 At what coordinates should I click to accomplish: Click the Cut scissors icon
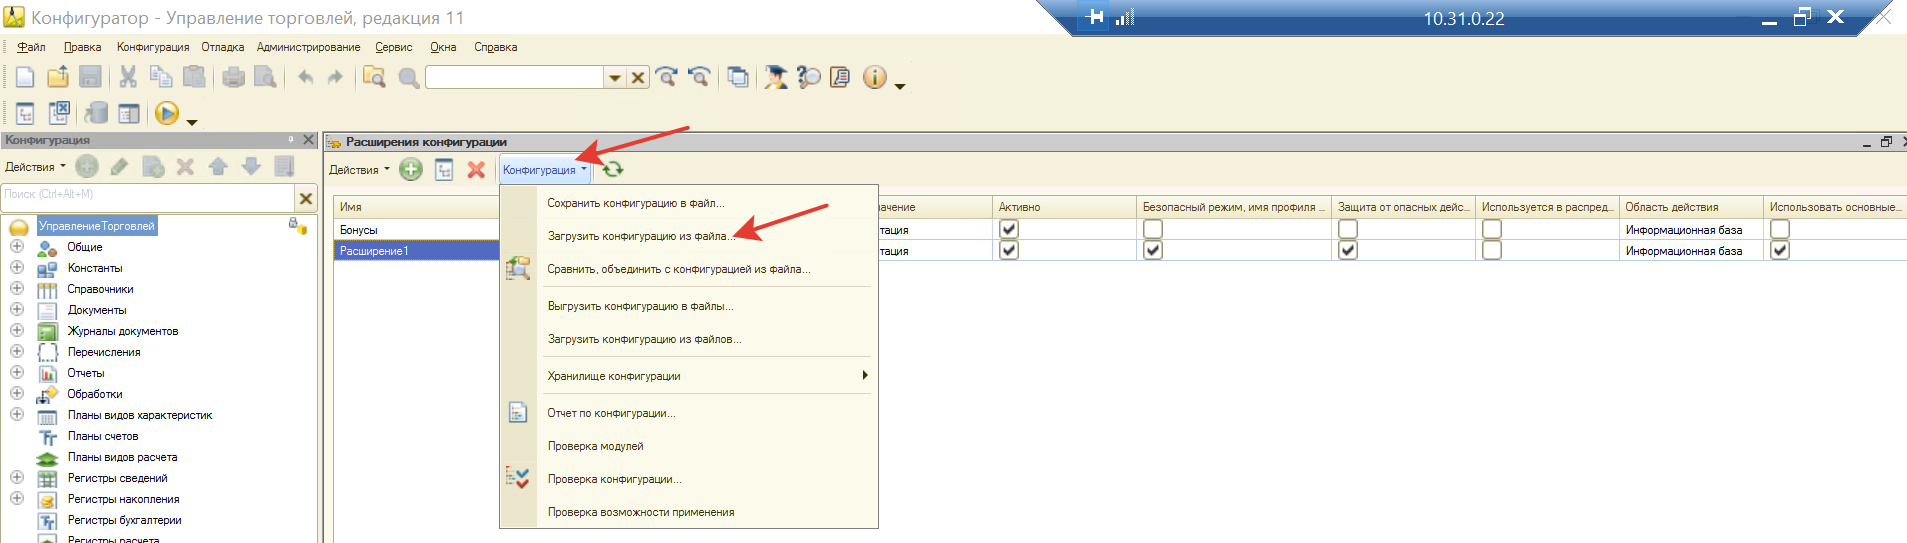click(x=128, y=77)
